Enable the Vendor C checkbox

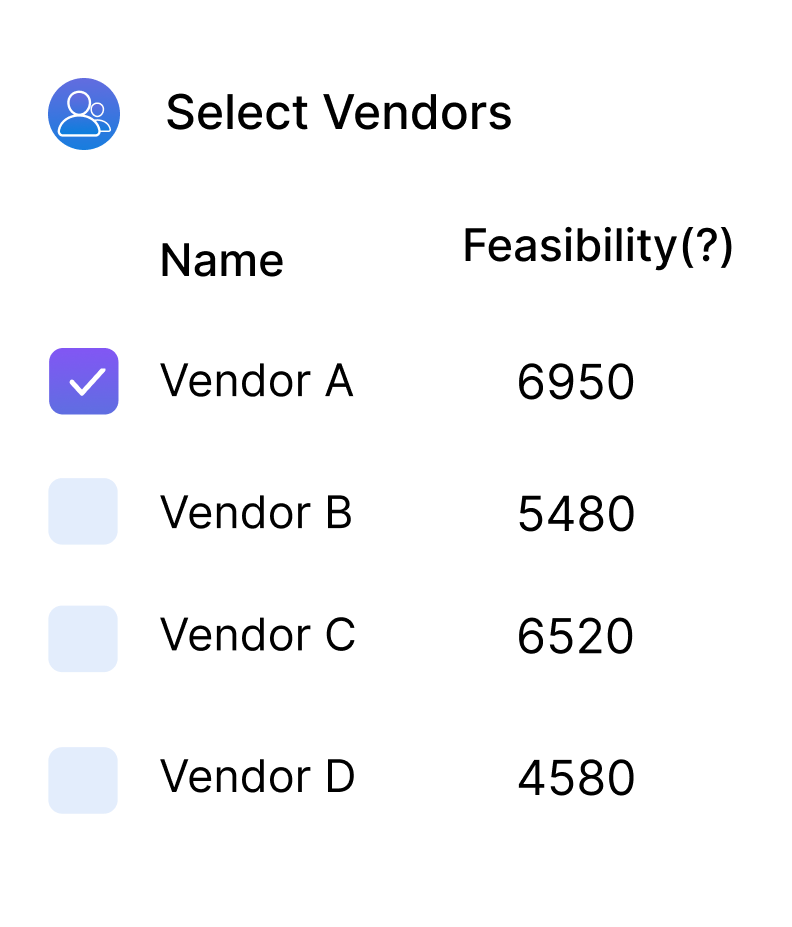[x=83, y=638]
